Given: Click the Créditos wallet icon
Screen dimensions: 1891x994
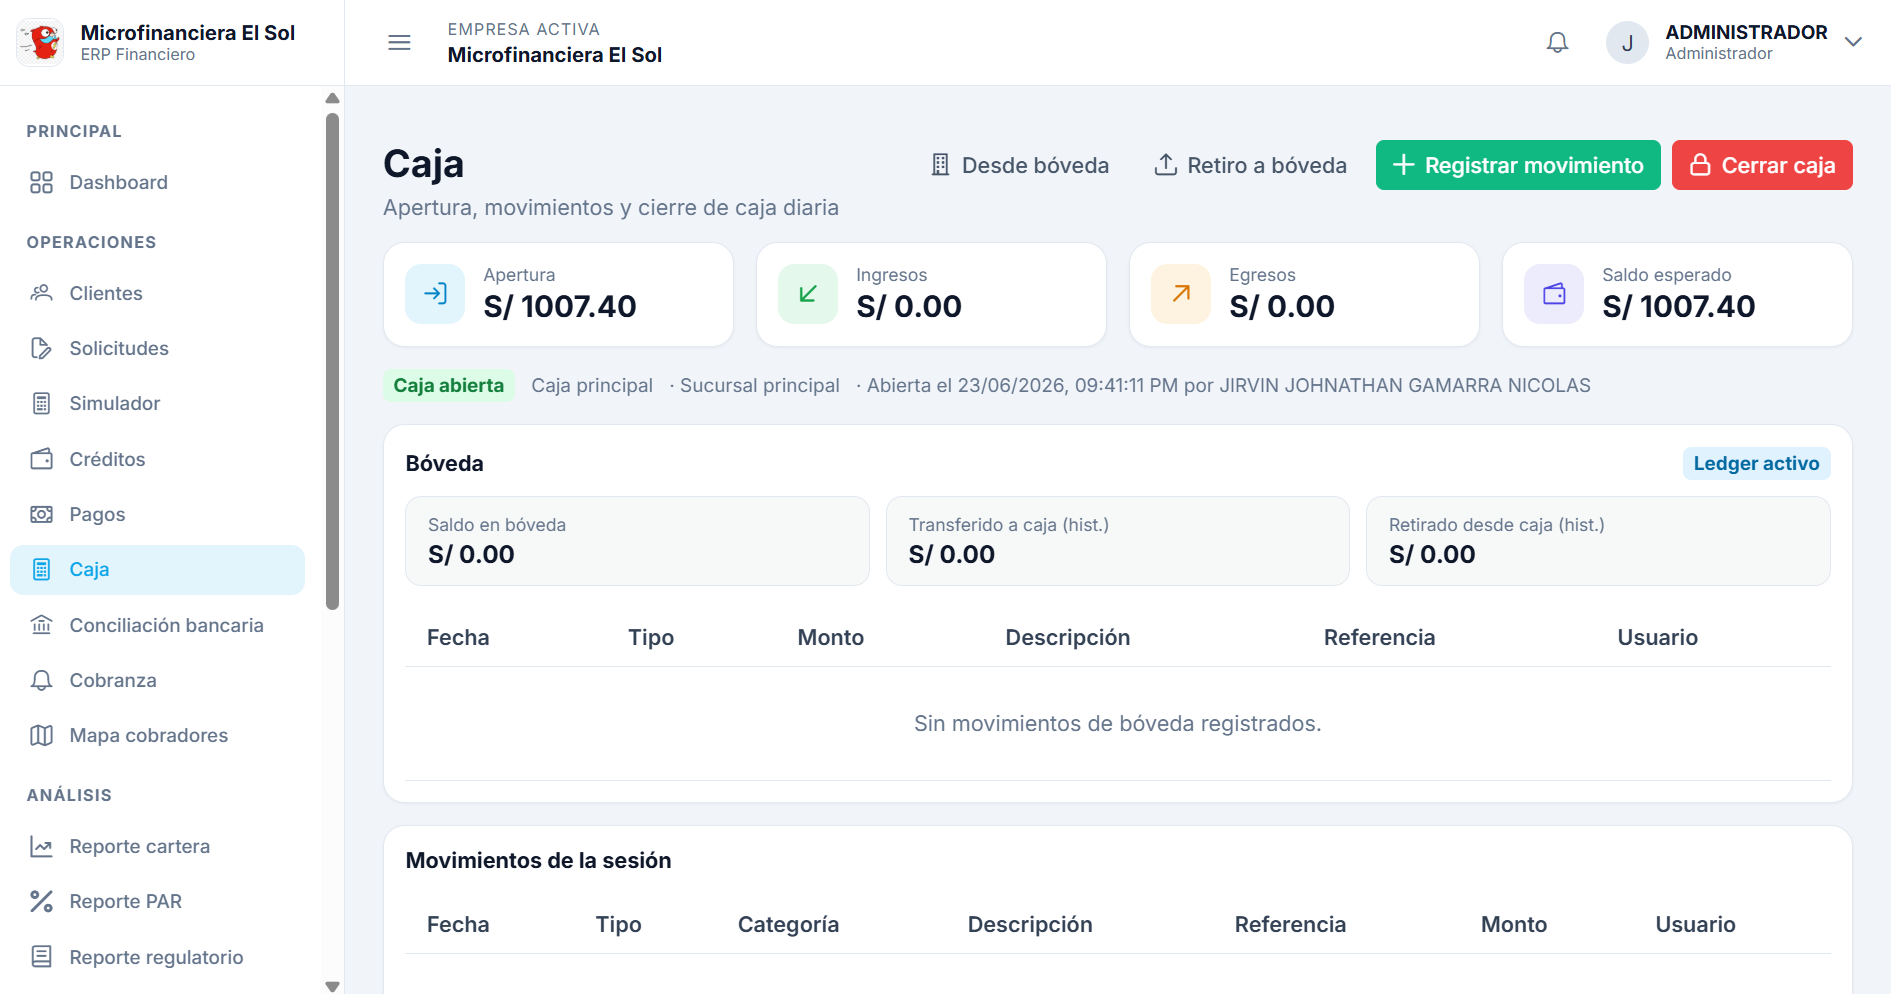Looking at the screenshot, I should point(41,459).
